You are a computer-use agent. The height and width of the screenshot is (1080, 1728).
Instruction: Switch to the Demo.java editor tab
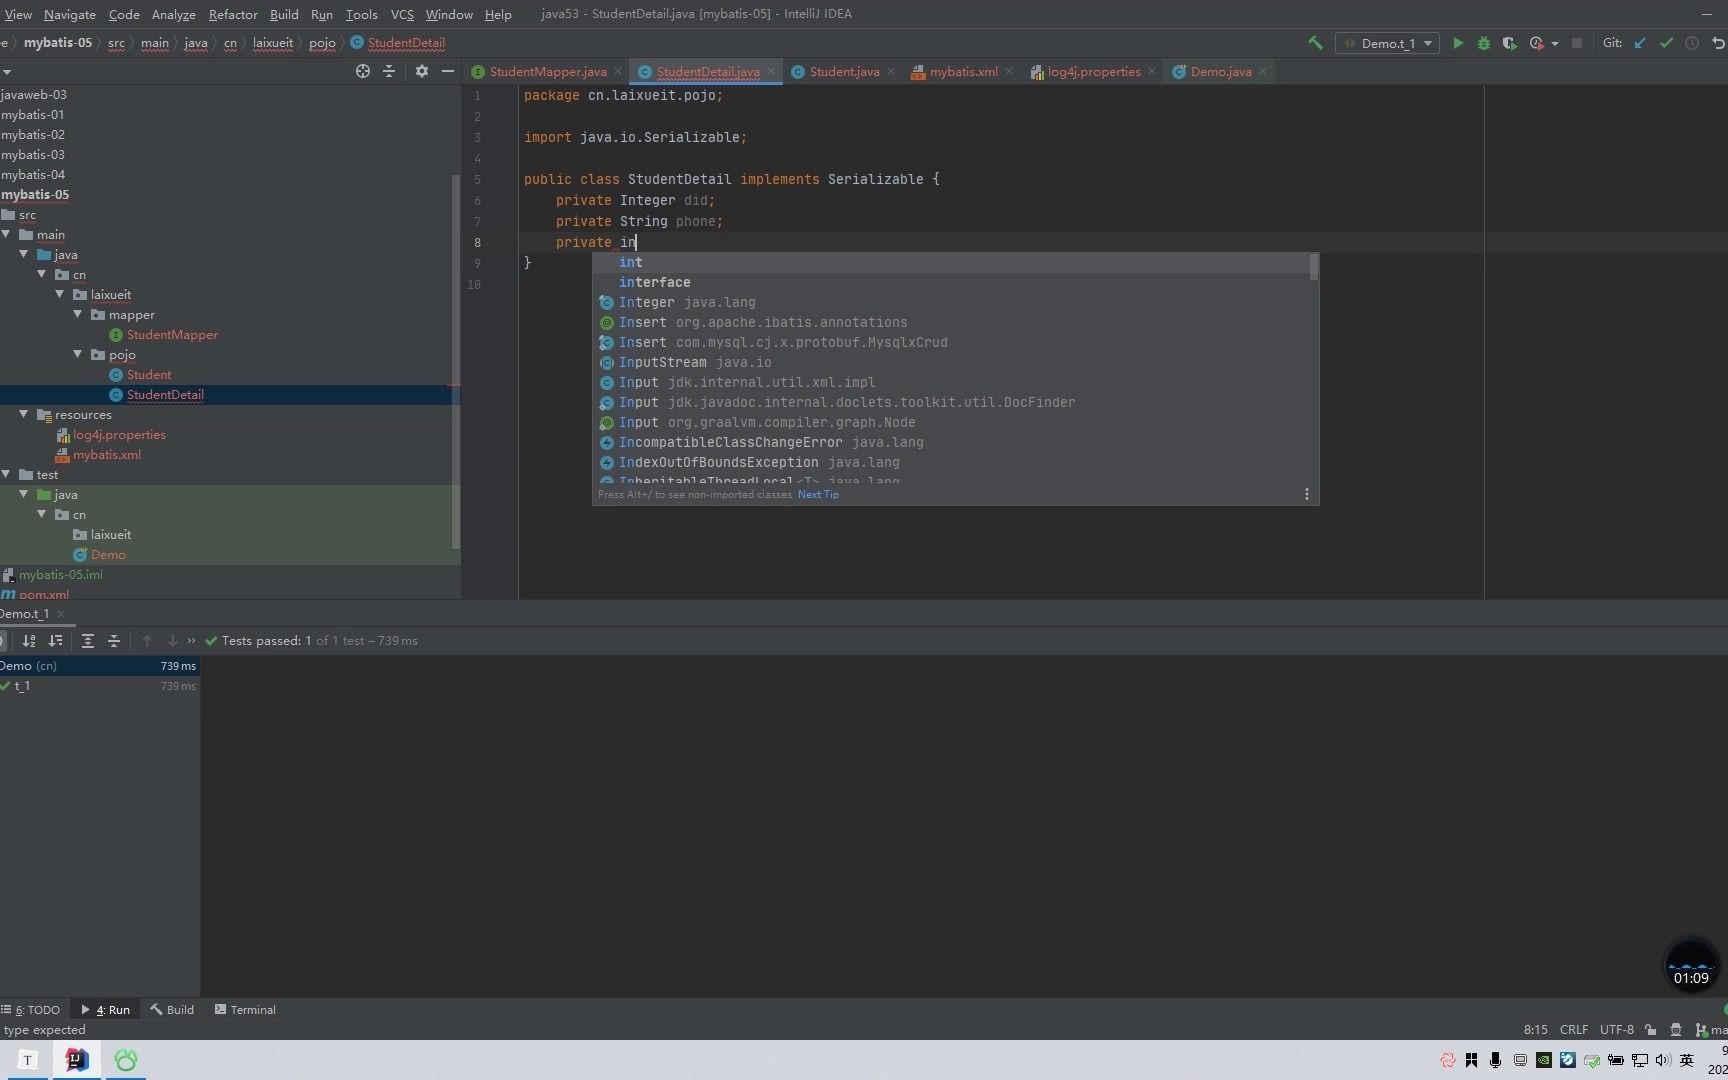pyautogui.click(x=1220, y=72)
